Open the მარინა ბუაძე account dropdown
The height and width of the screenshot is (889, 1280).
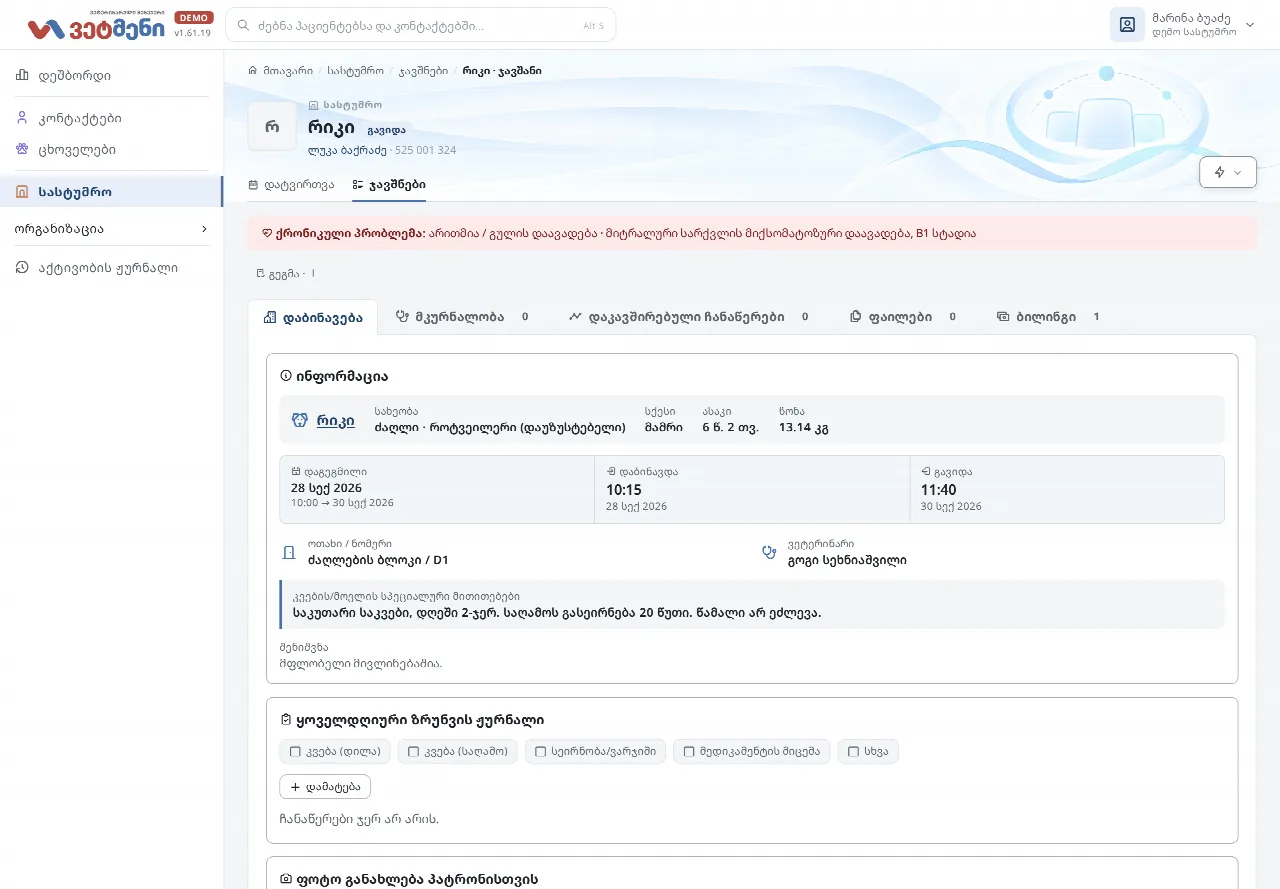tap(1183, 25)
